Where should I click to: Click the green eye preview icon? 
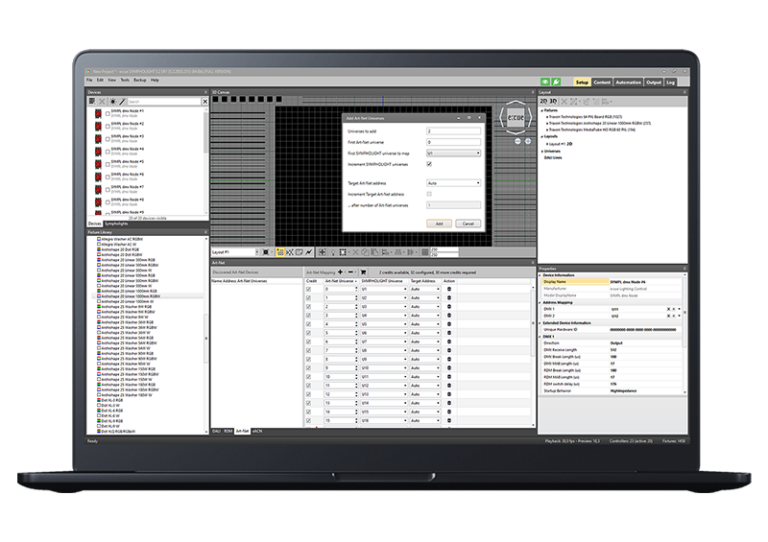[x=544, y=81]
